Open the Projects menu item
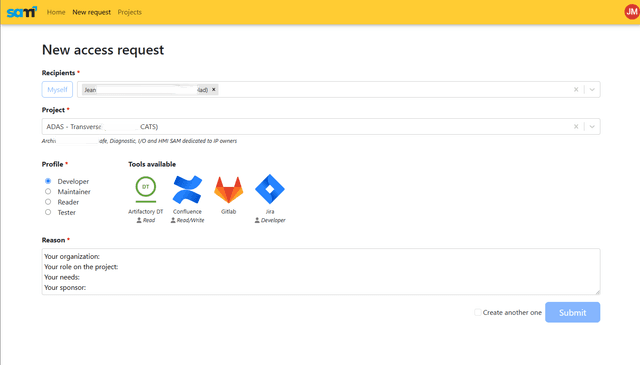 tap(129, 12)
